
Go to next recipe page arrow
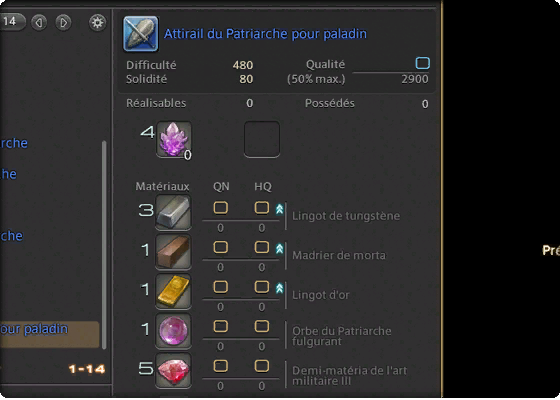(x=63, y=22)
